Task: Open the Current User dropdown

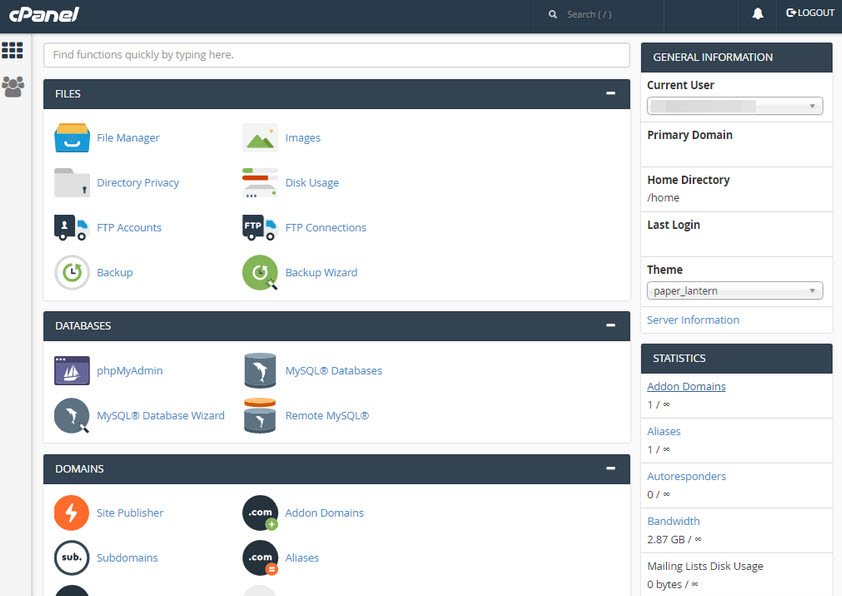Action: click(x=735, y=106)
